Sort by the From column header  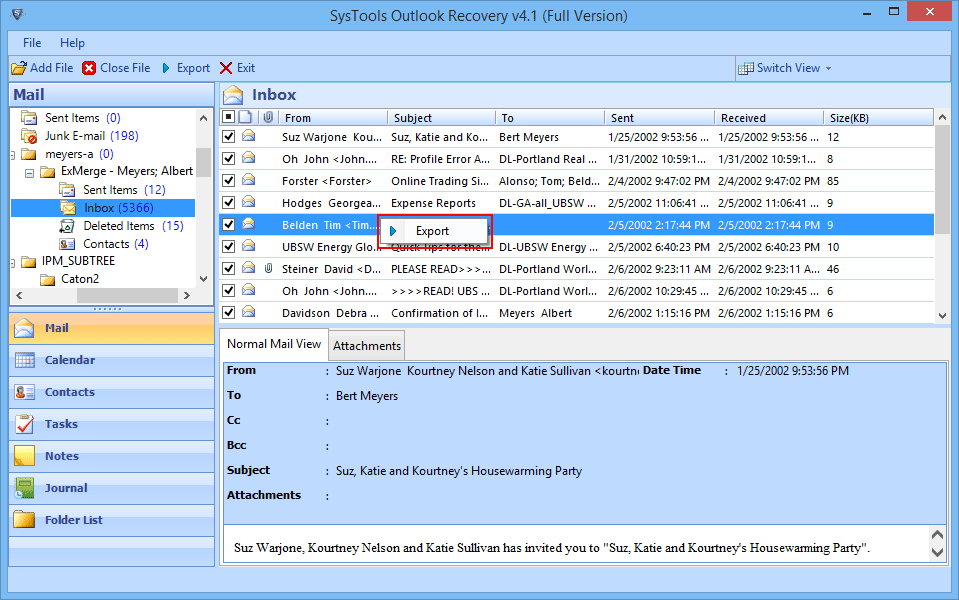[331, 117]
